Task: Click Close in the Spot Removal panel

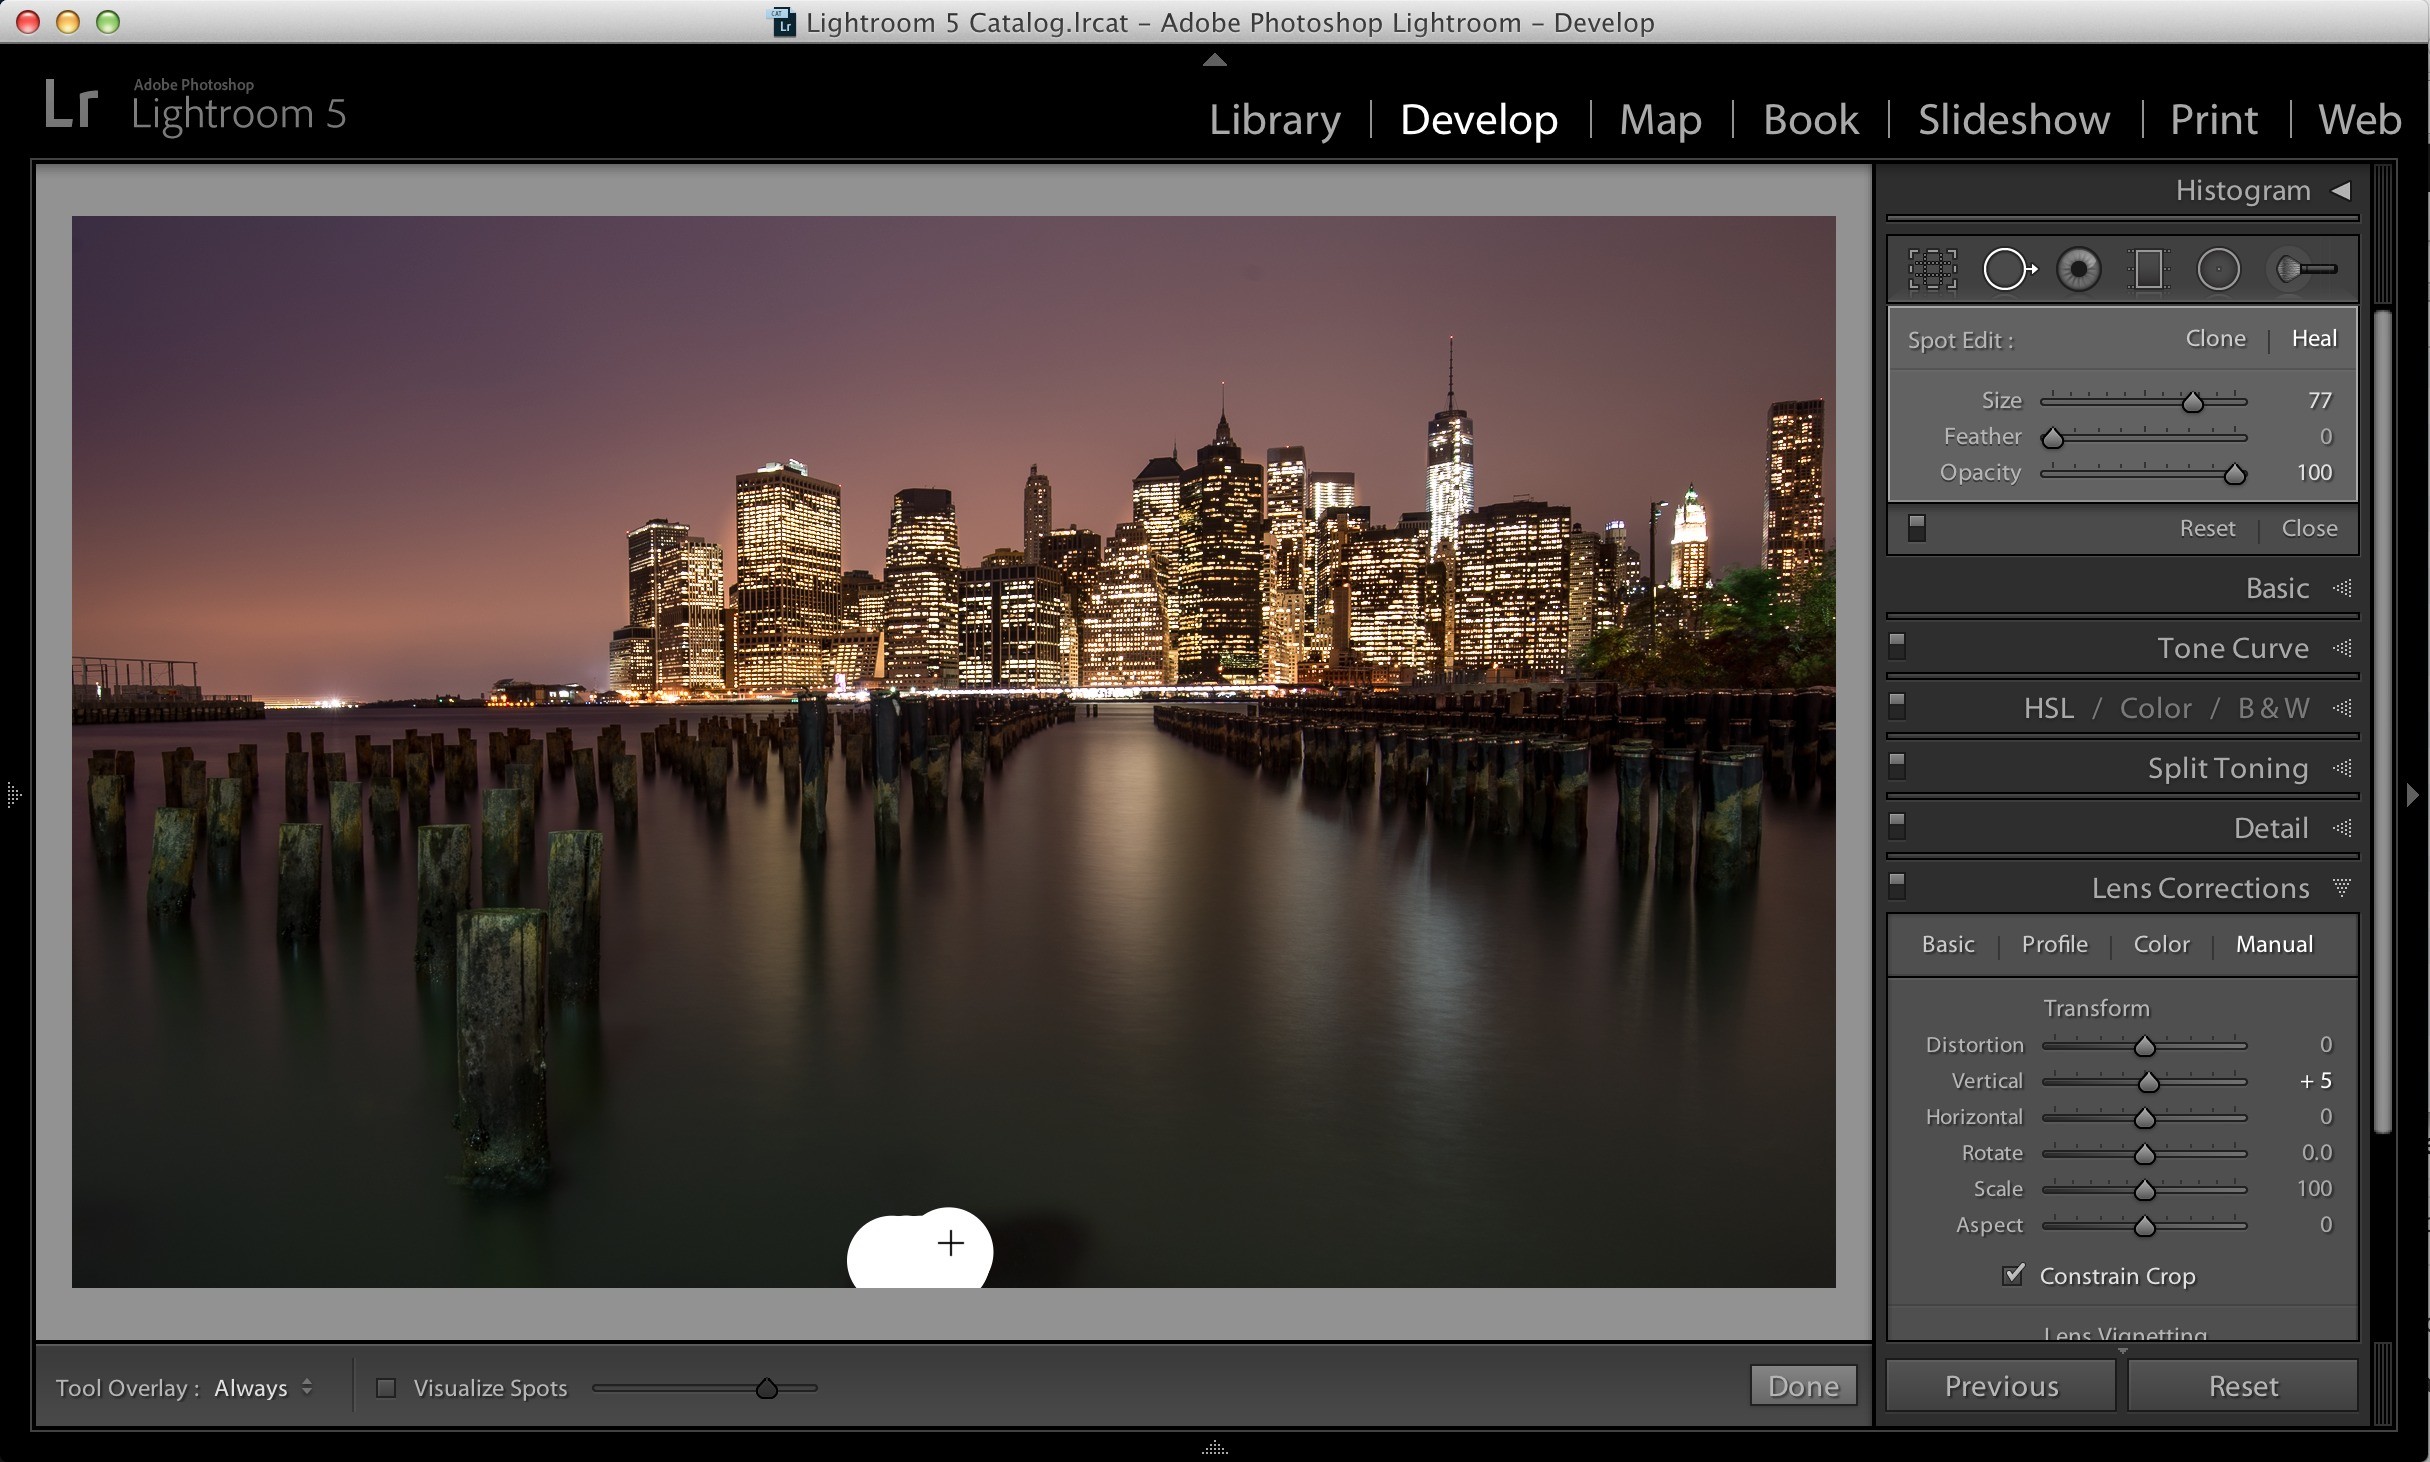Action: tap(2309, 528)
